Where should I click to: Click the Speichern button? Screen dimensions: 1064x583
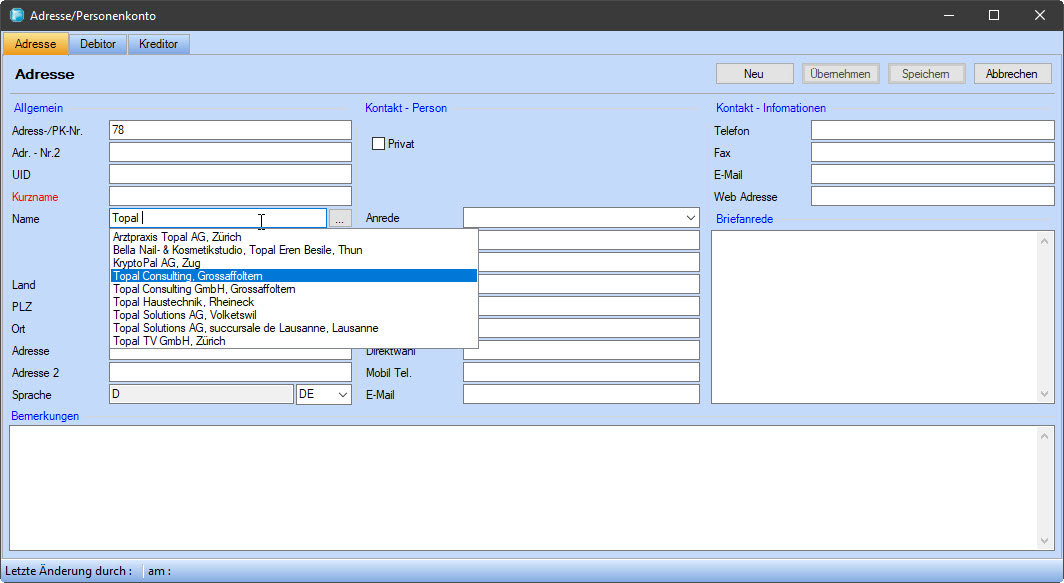pos(926,74)
